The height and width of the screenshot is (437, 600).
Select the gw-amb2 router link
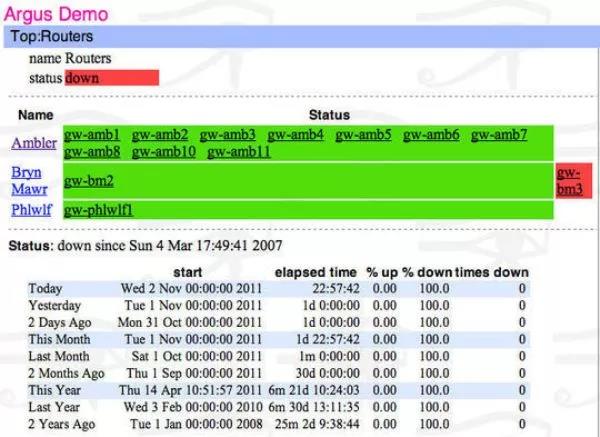coord(160,135)
